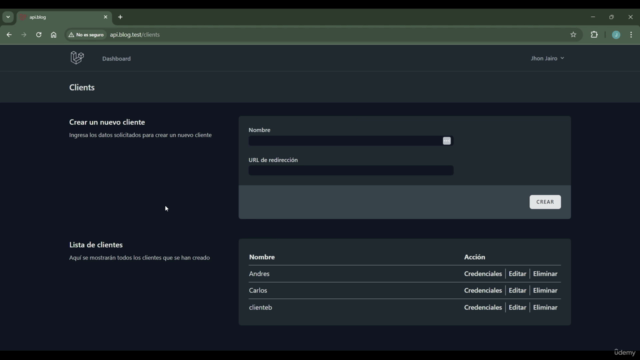Click the 'Clients' page heading

pyautogui.click(x=82, y=87)
